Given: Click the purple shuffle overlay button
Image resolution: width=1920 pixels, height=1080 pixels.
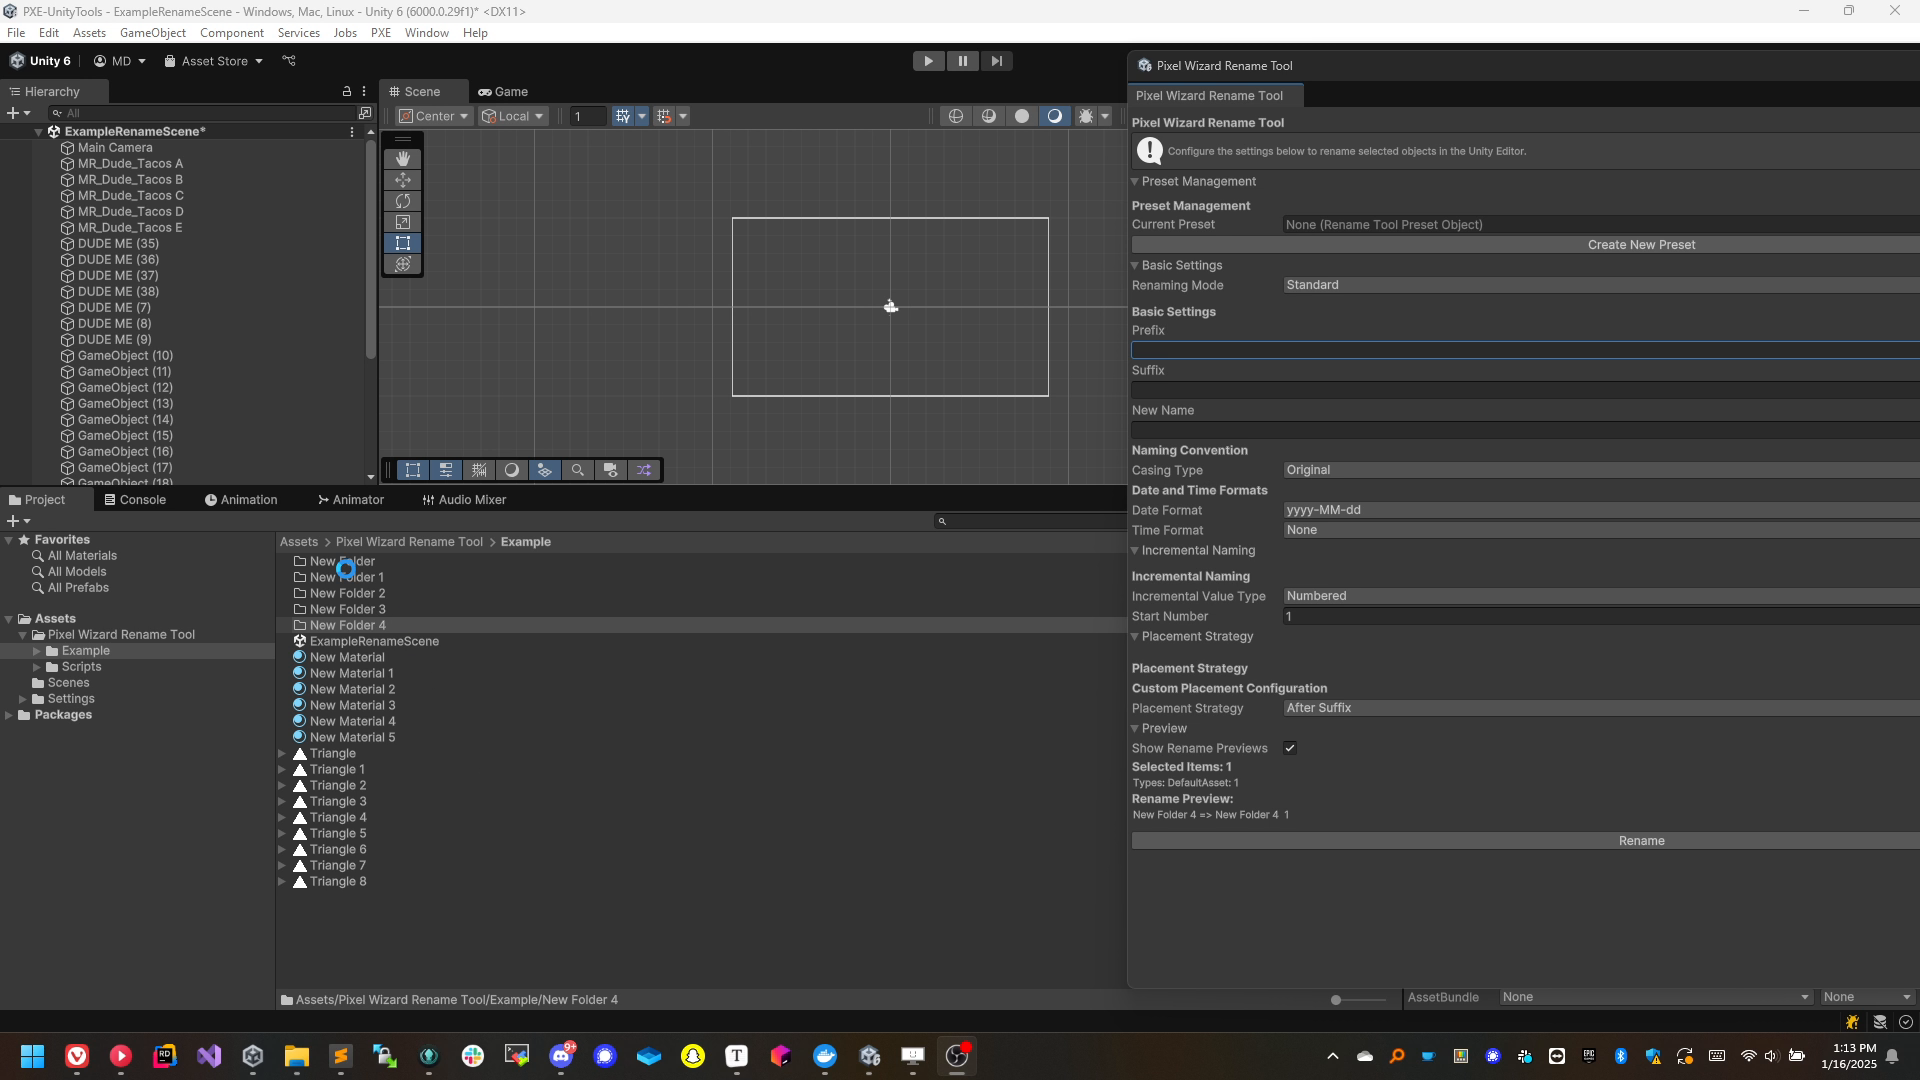Looking at the screenshot, I should pyautogui.click(x=644, y=470).
